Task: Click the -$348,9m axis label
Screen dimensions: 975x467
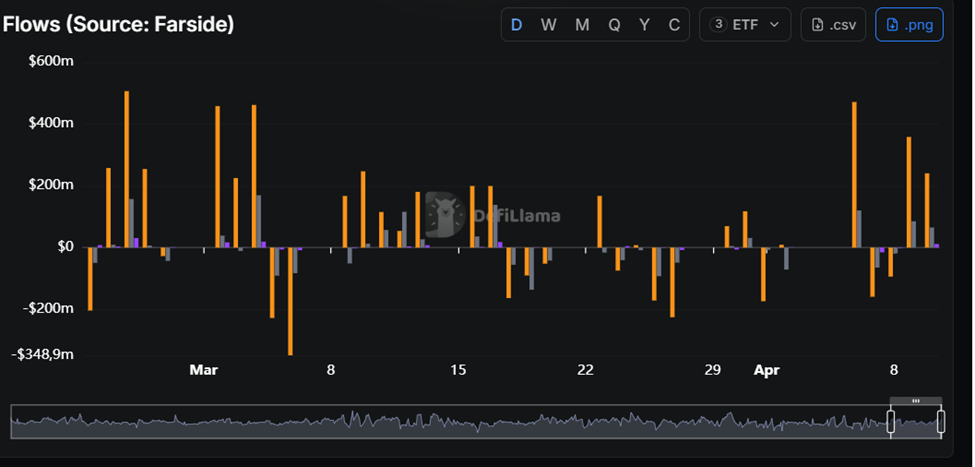Action: [42, 354]
